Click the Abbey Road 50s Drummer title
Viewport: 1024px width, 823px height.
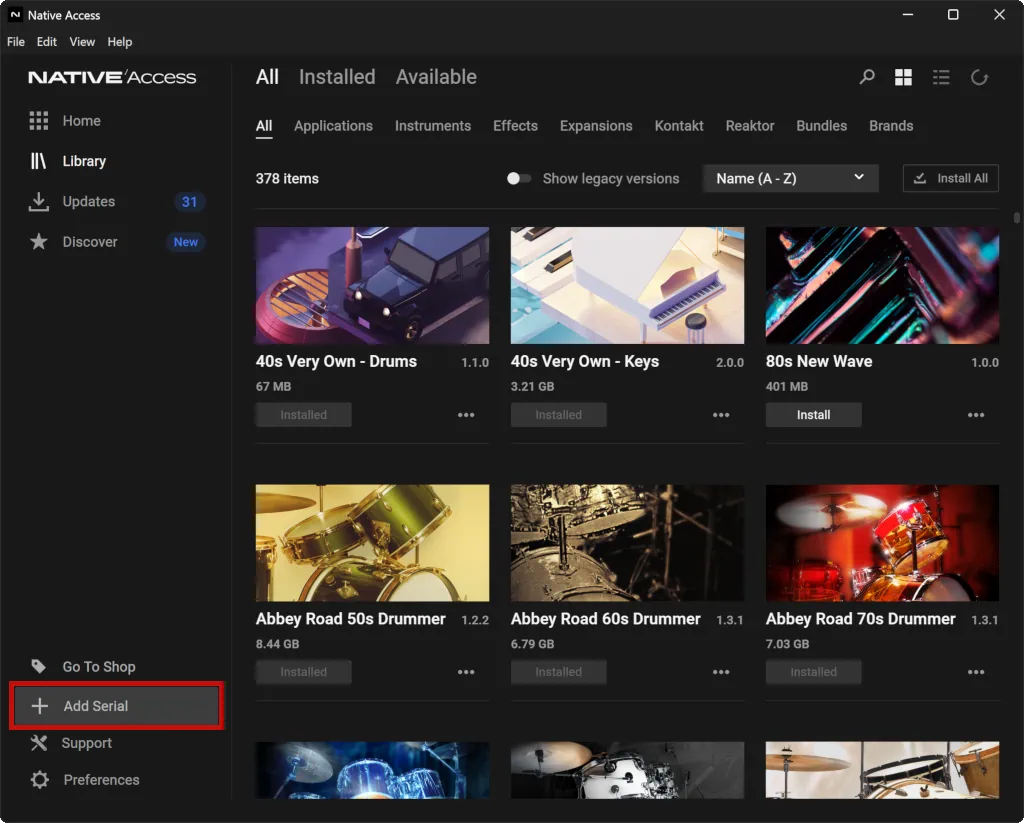tap(351, 619)
